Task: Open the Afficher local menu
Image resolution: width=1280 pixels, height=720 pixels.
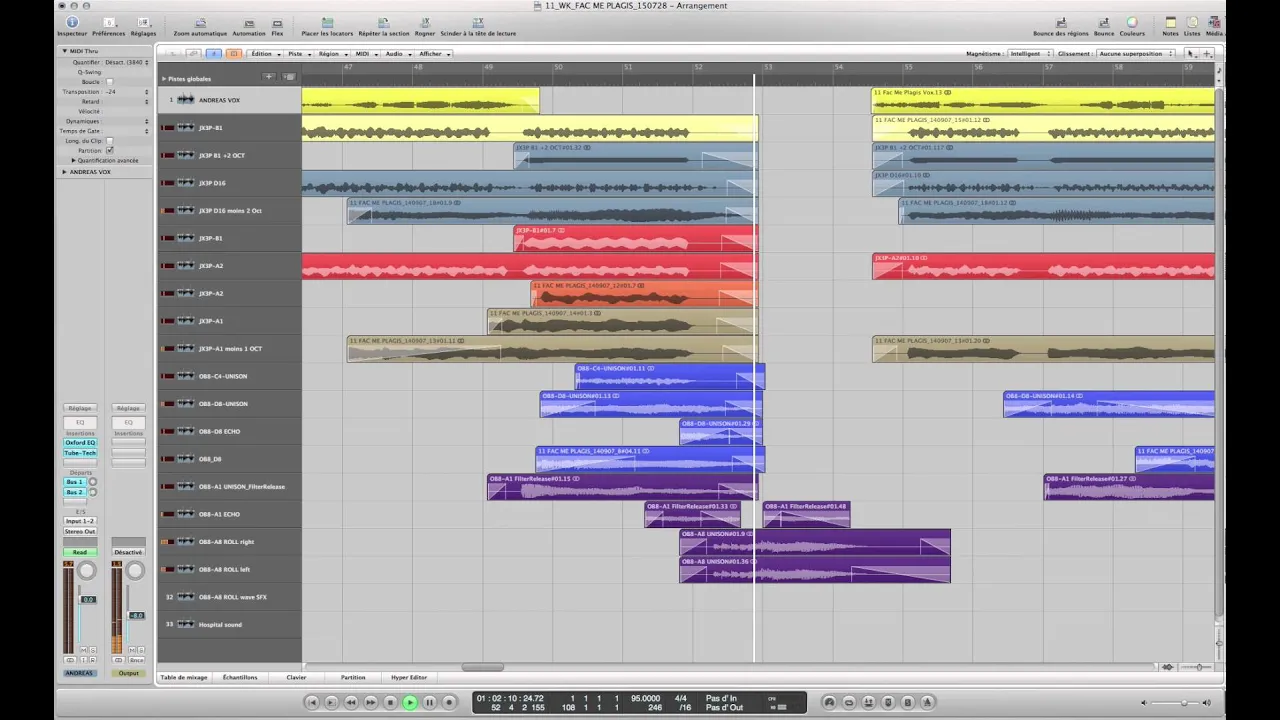Action: pyautogui.click(x=434, y=54)
